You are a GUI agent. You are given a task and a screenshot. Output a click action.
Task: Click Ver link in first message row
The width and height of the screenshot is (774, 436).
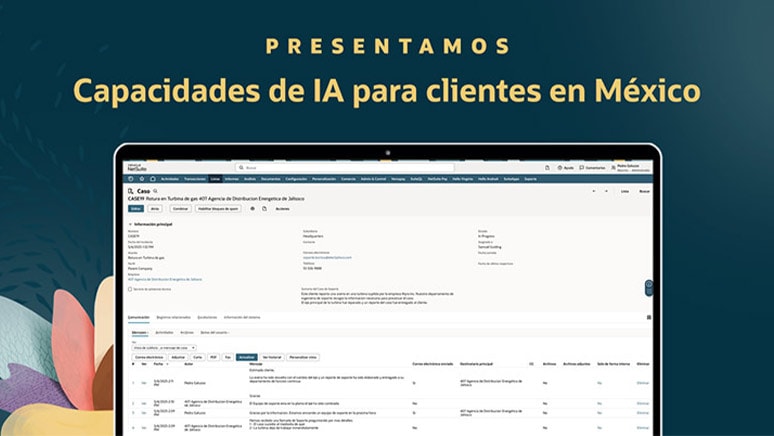coord(144,383)
